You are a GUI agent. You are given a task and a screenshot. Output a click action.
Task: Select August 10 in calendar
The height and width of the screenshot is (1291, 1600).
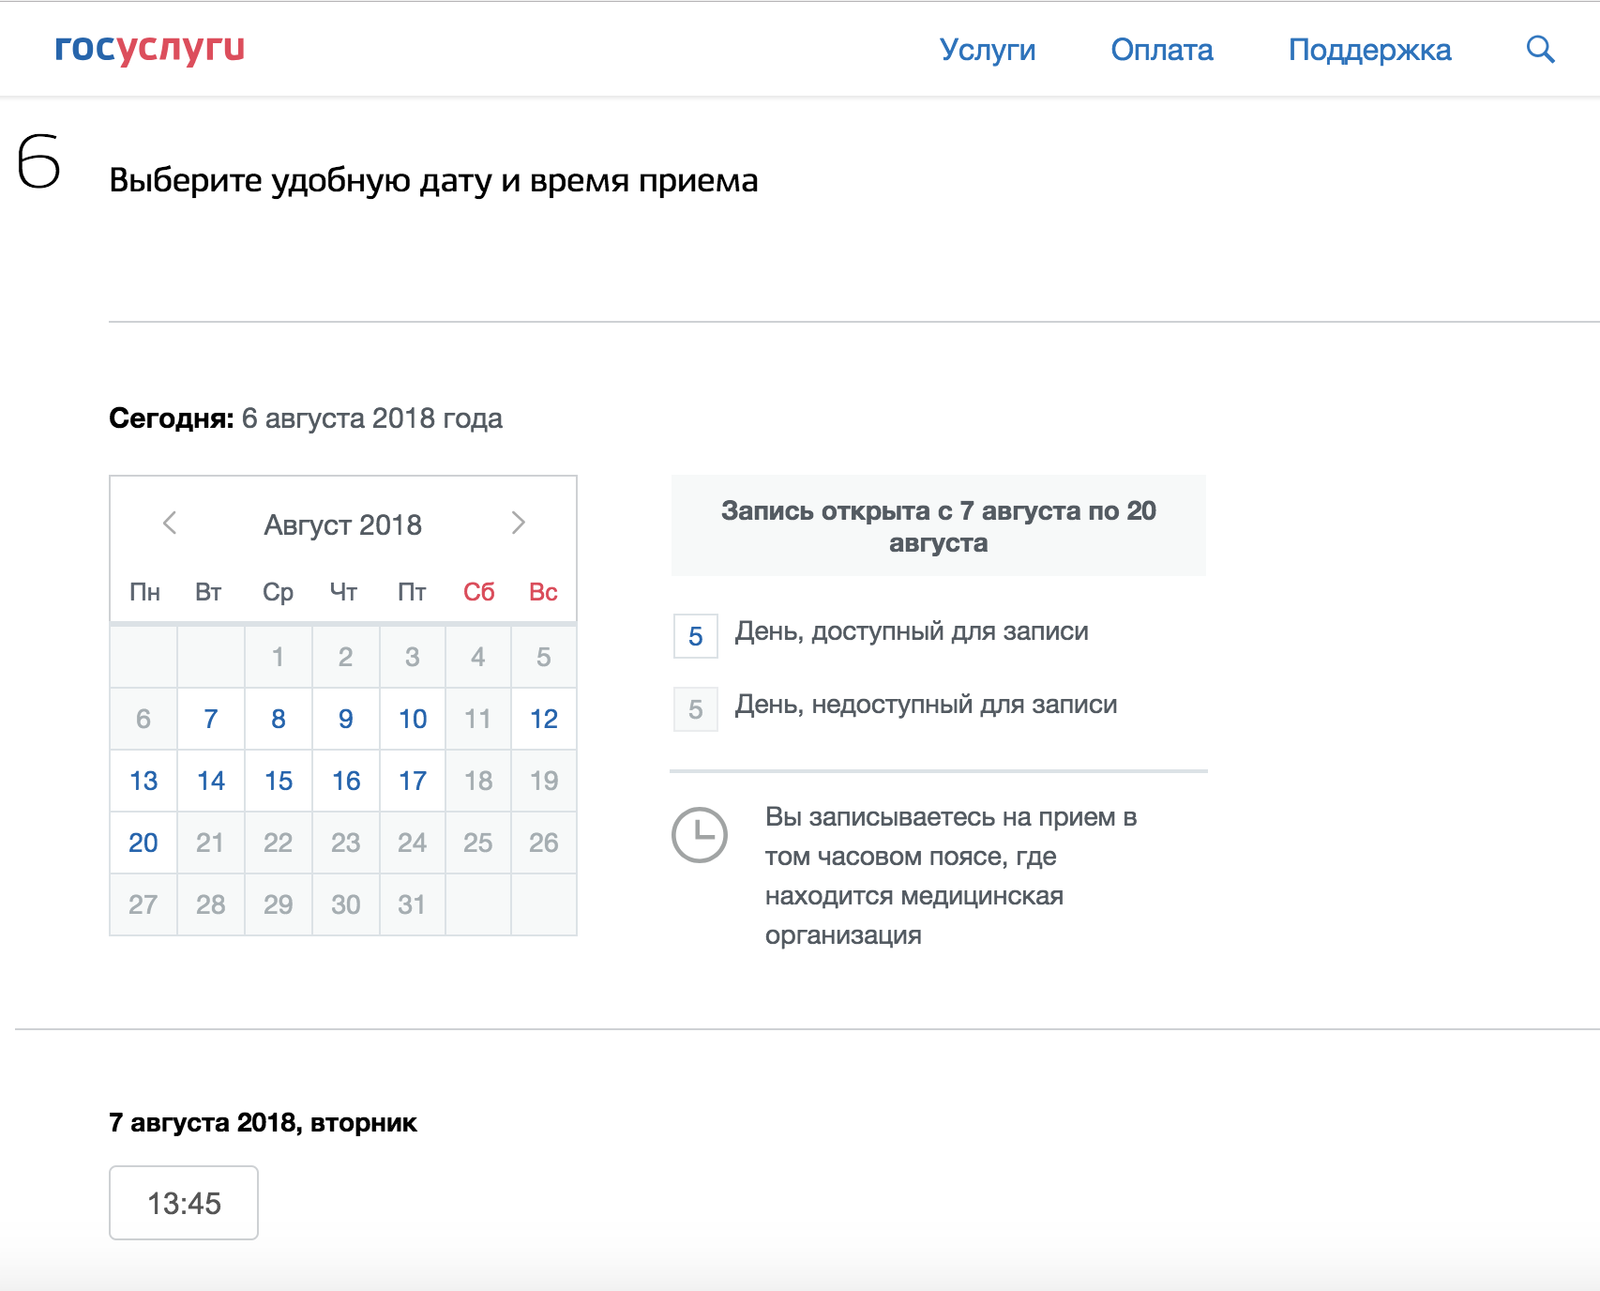pyautogui.click(x=413, y=719)
